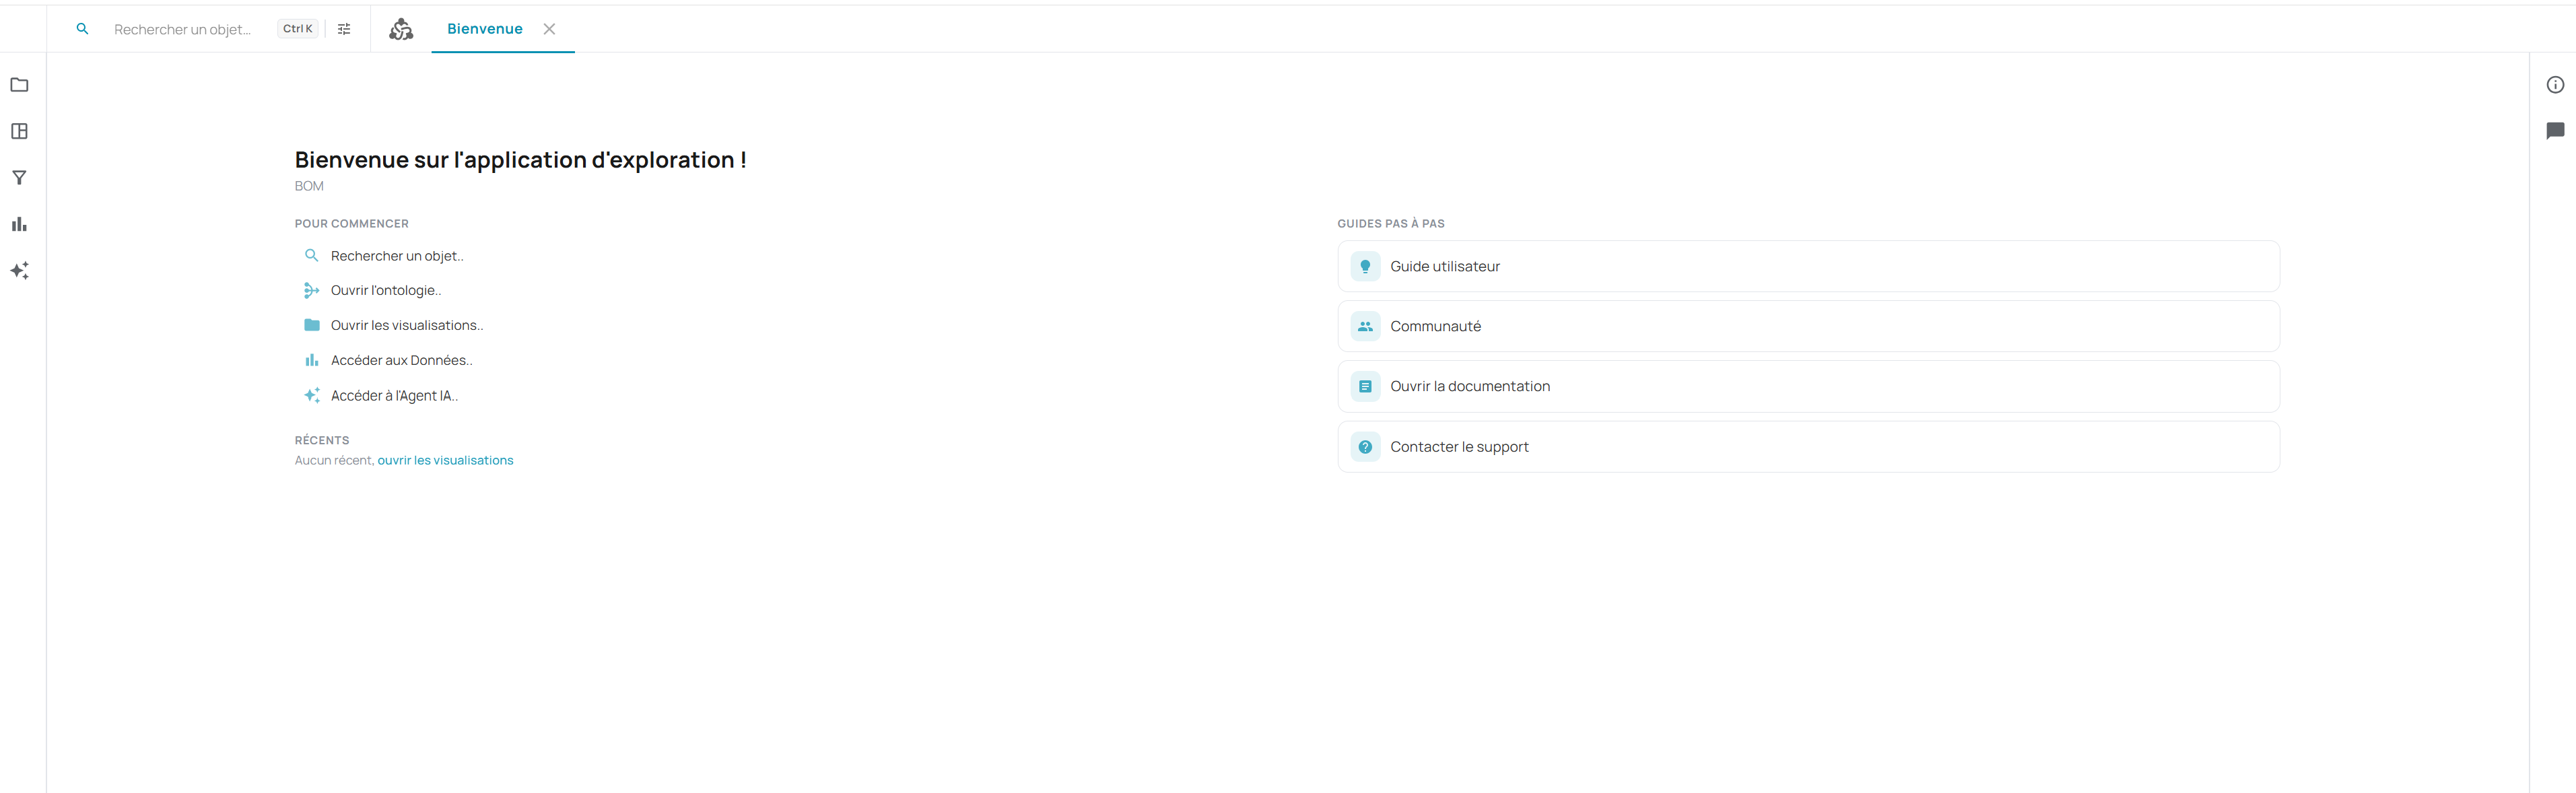Click the ontology branch icon beside 'Ouvrir l'ontologie..'
This screenshot has width=2576, height=793.
coord(312,291)
